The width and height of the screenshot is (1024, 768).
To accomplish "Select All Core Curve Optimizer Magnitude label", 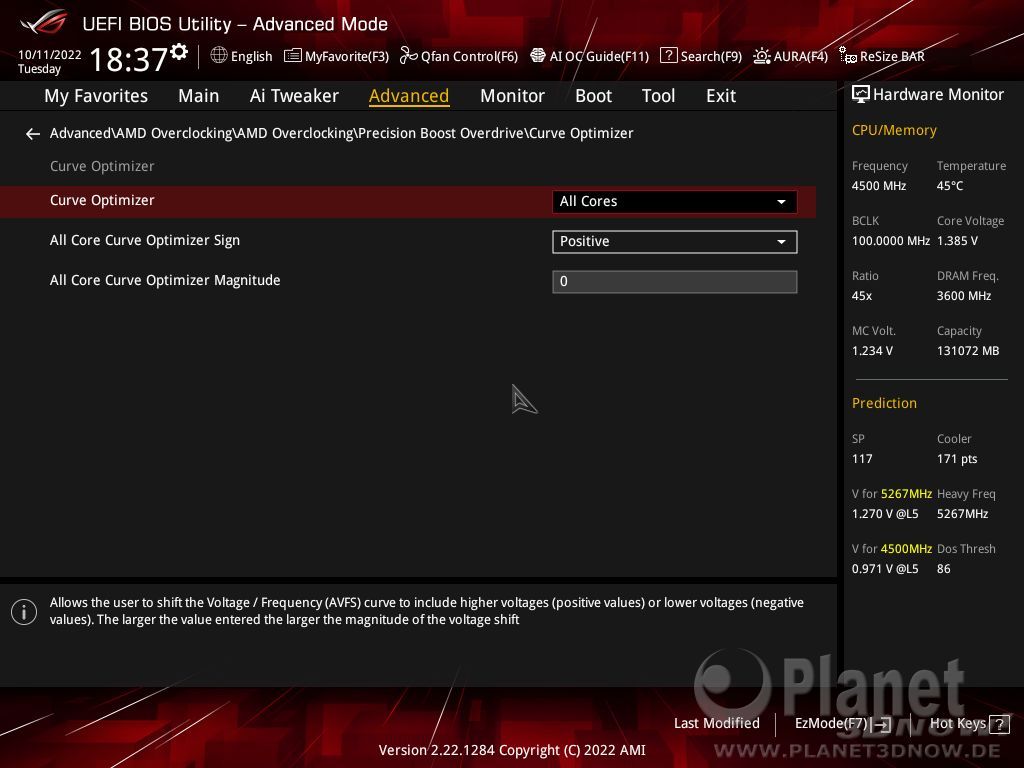I will tap(165, 280).
